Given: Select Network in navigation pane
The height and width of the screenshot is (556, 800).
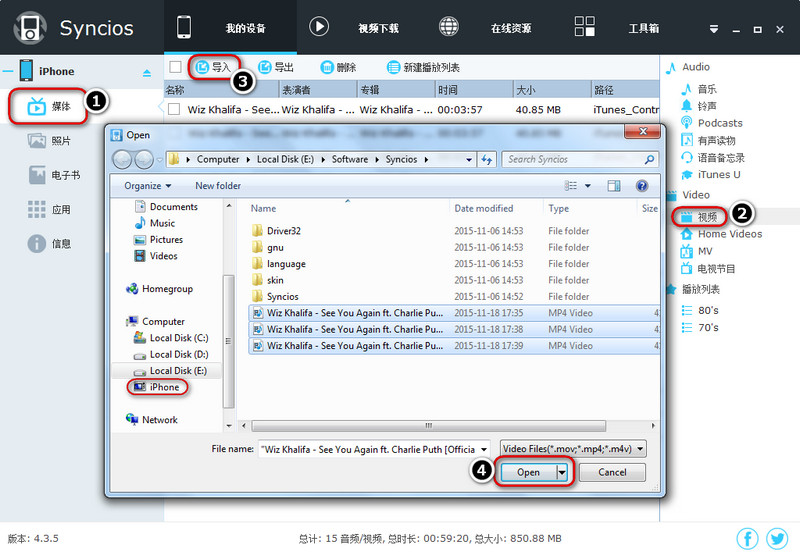Looking at the screenshot, I should pyautogui.click(x=152, y=420).
